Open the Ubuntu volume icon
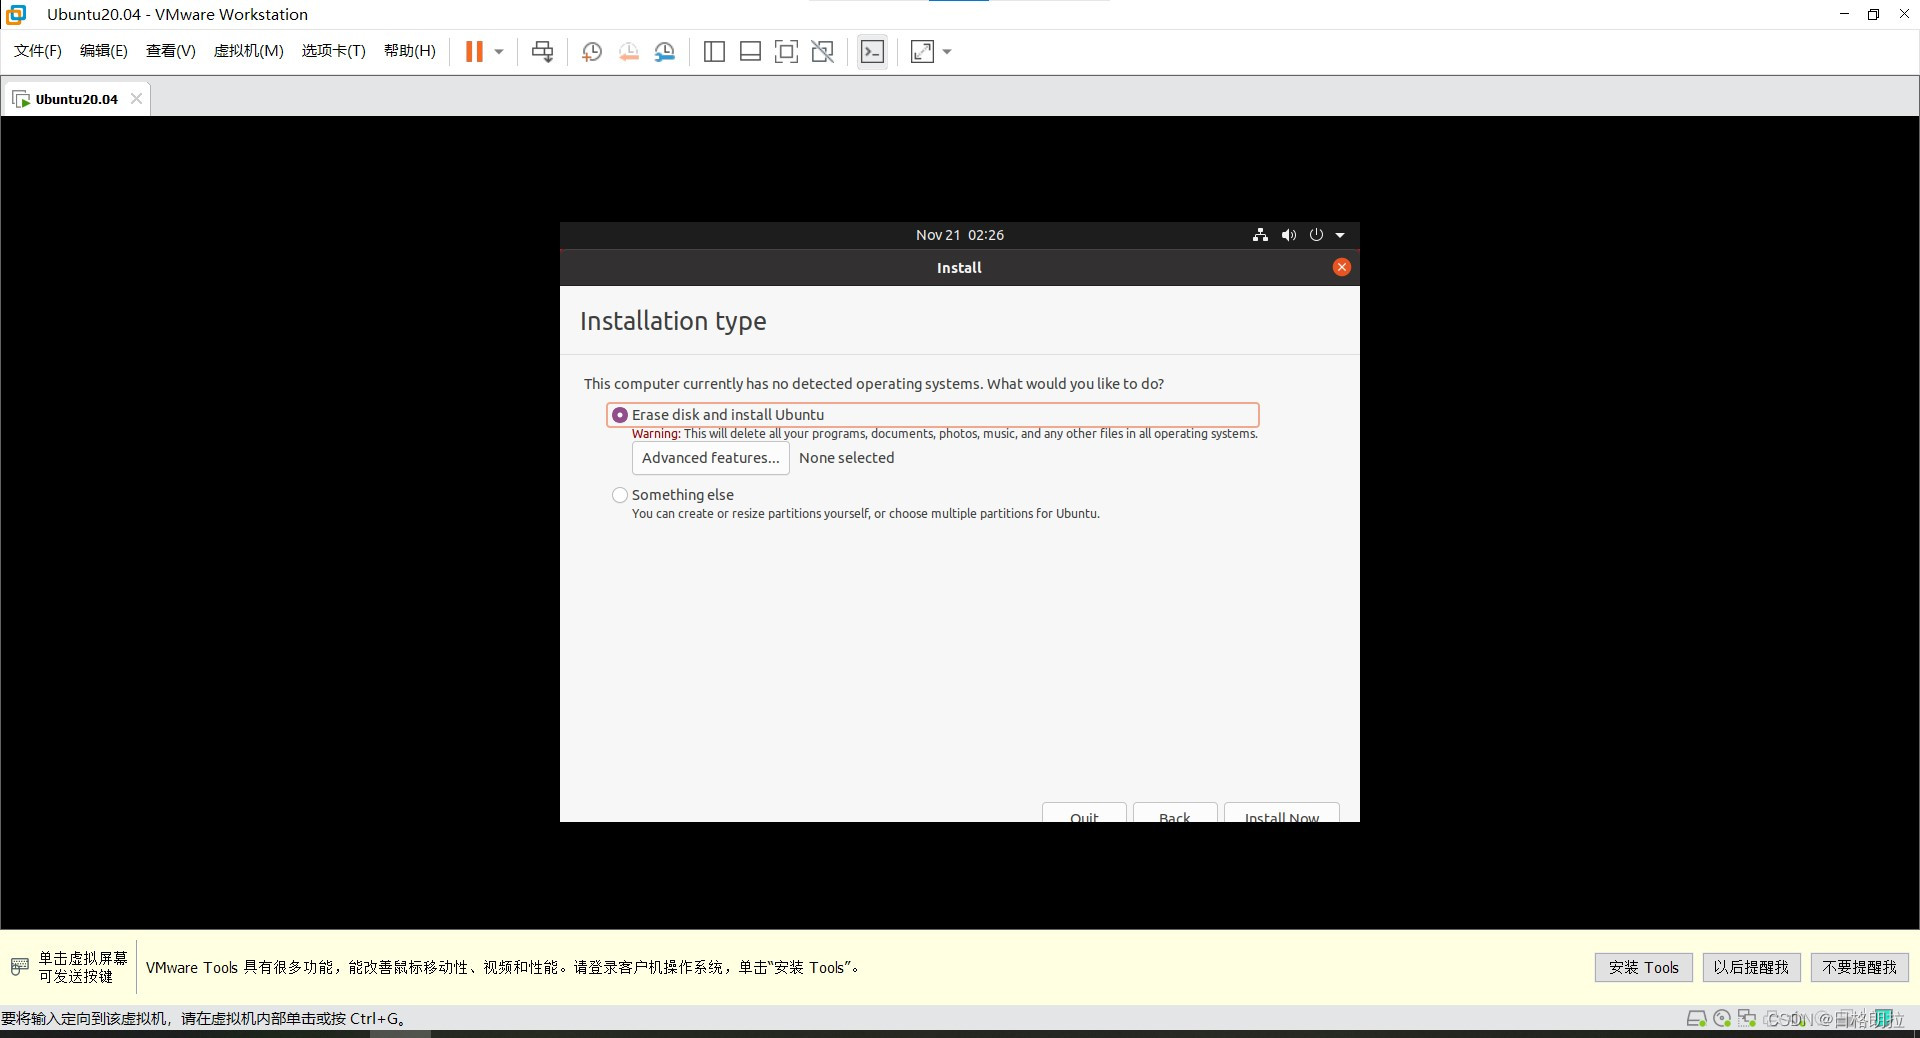 click(x=1289, y=235)
